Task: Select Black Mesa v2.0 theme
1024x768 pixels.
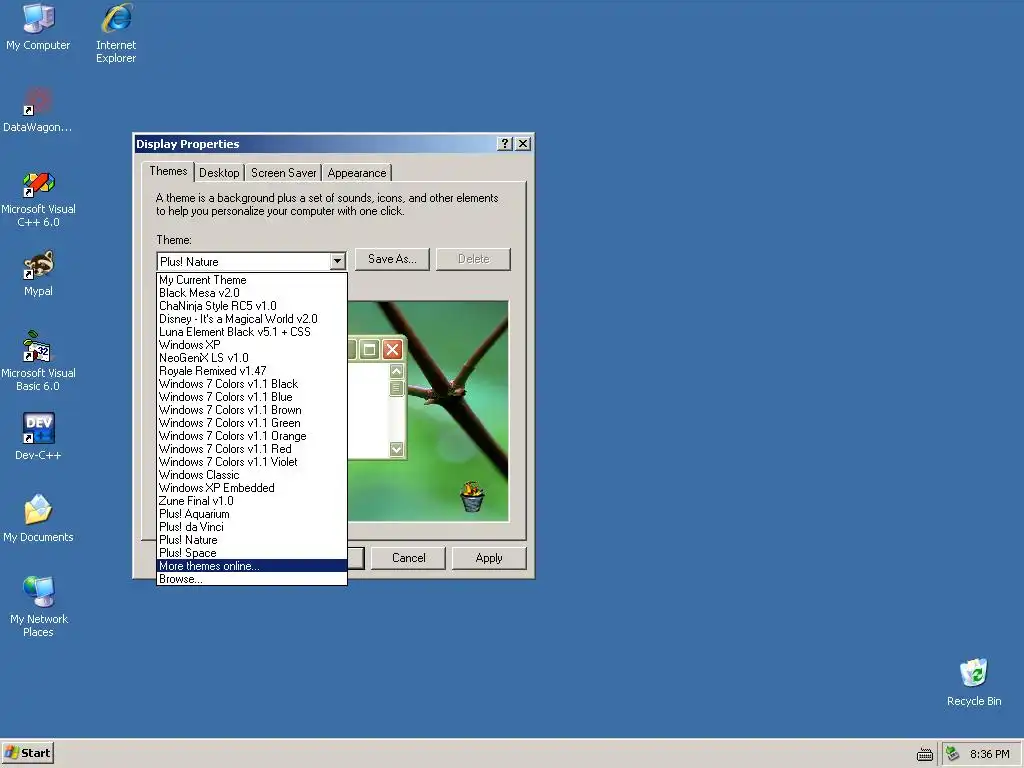Action: [251, 293]
